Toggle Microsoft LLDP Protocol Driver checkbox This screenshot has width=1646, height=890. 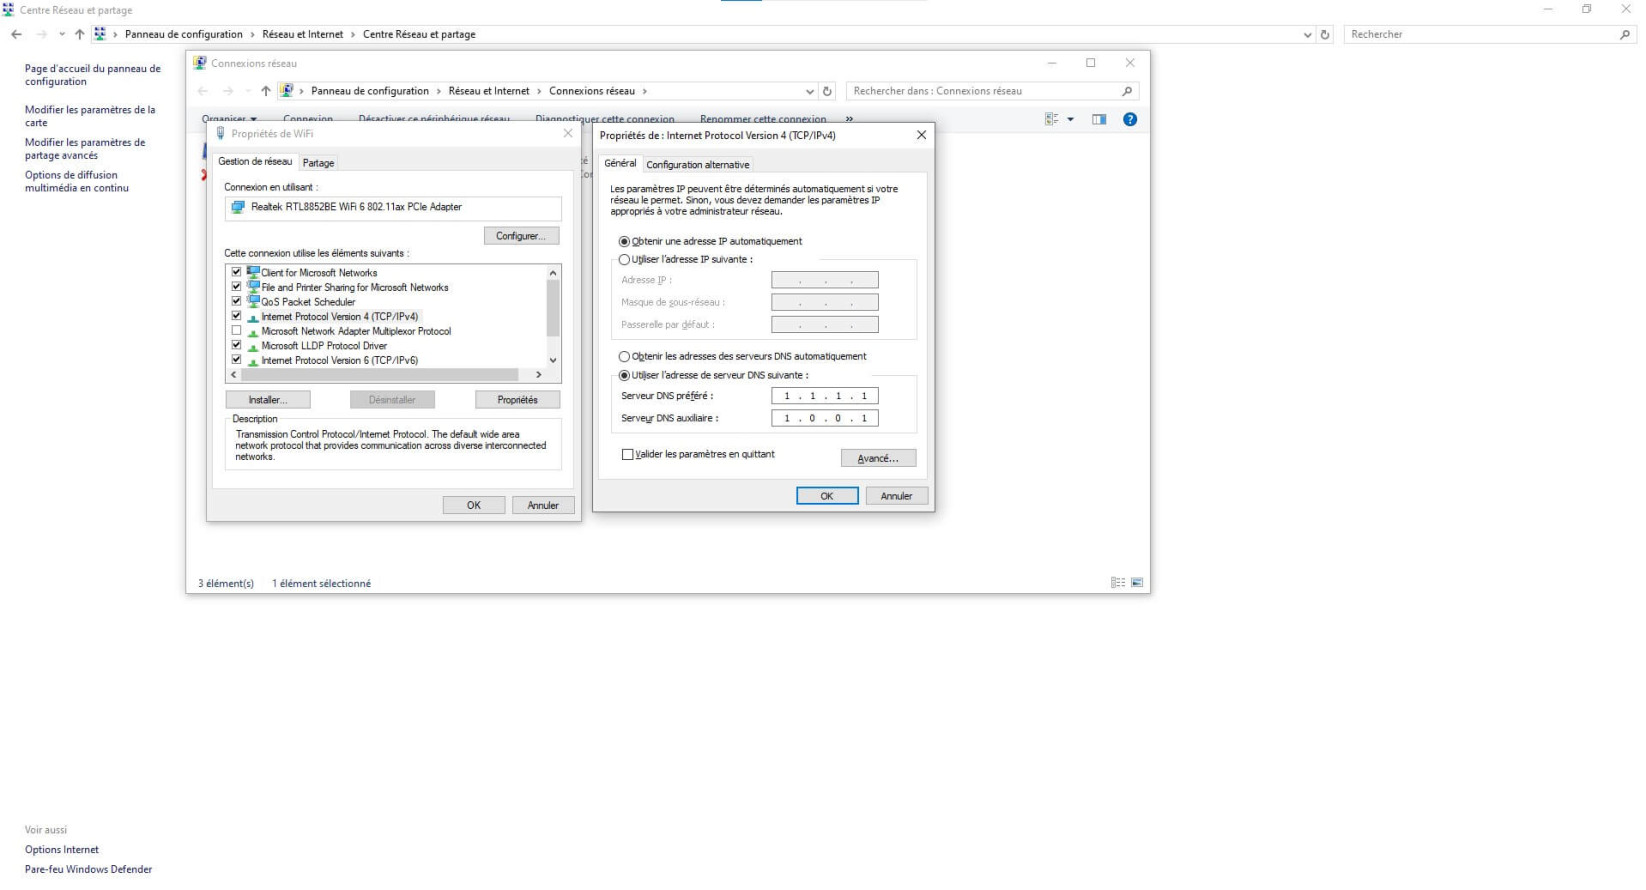click(x=237, y=345)
